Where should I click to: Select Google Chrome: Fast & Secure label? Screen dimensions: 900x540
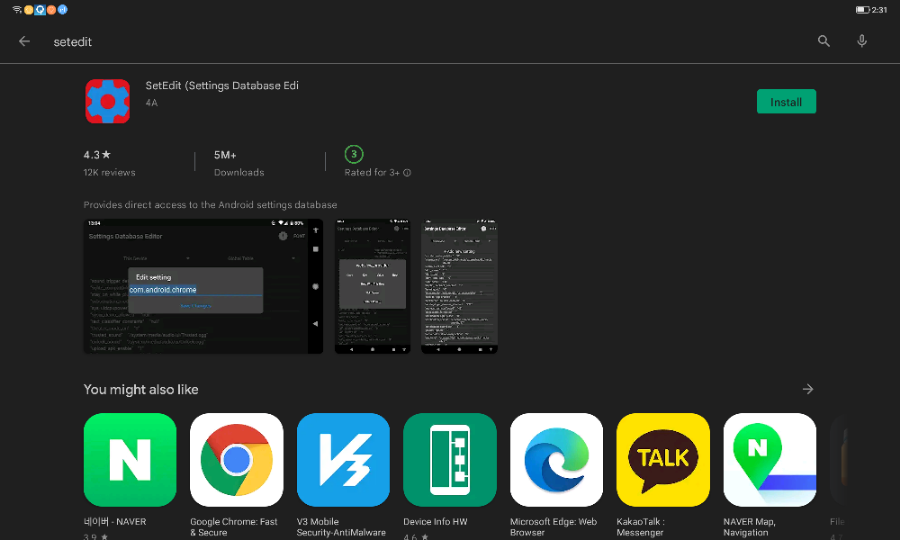(234, 527)
